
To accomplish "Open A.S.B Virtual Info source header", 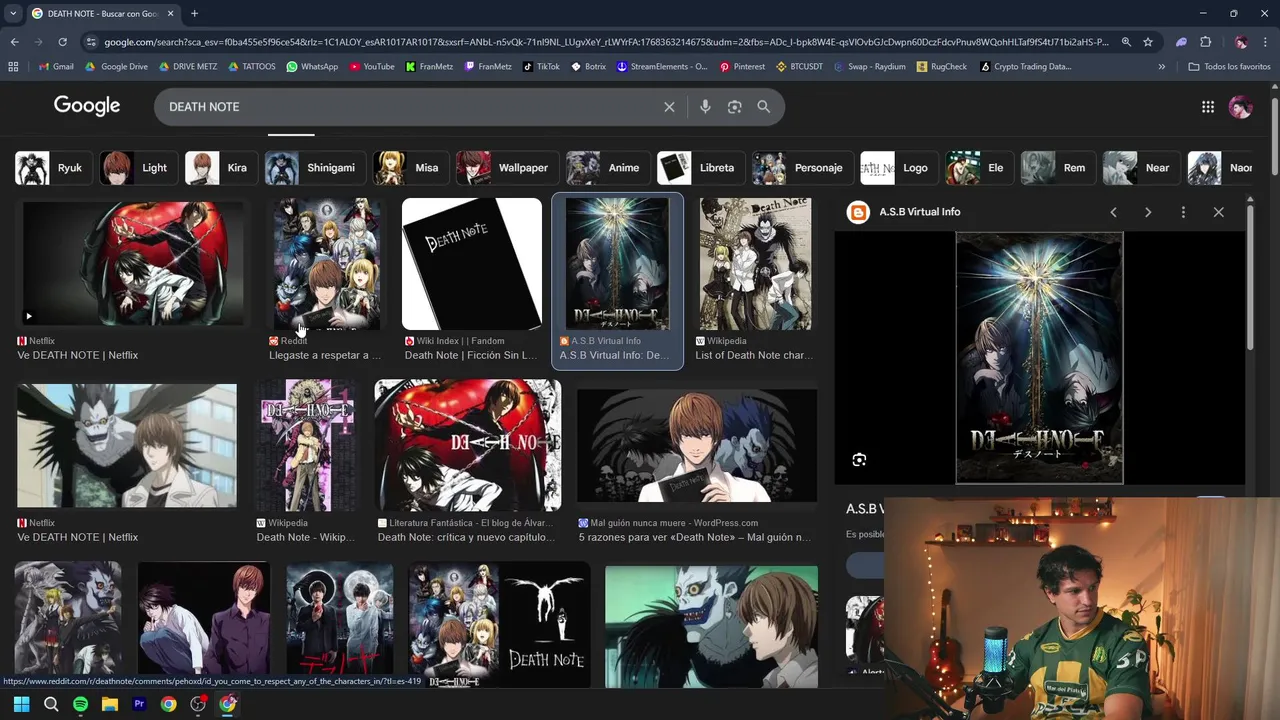I will pos(904,212).
